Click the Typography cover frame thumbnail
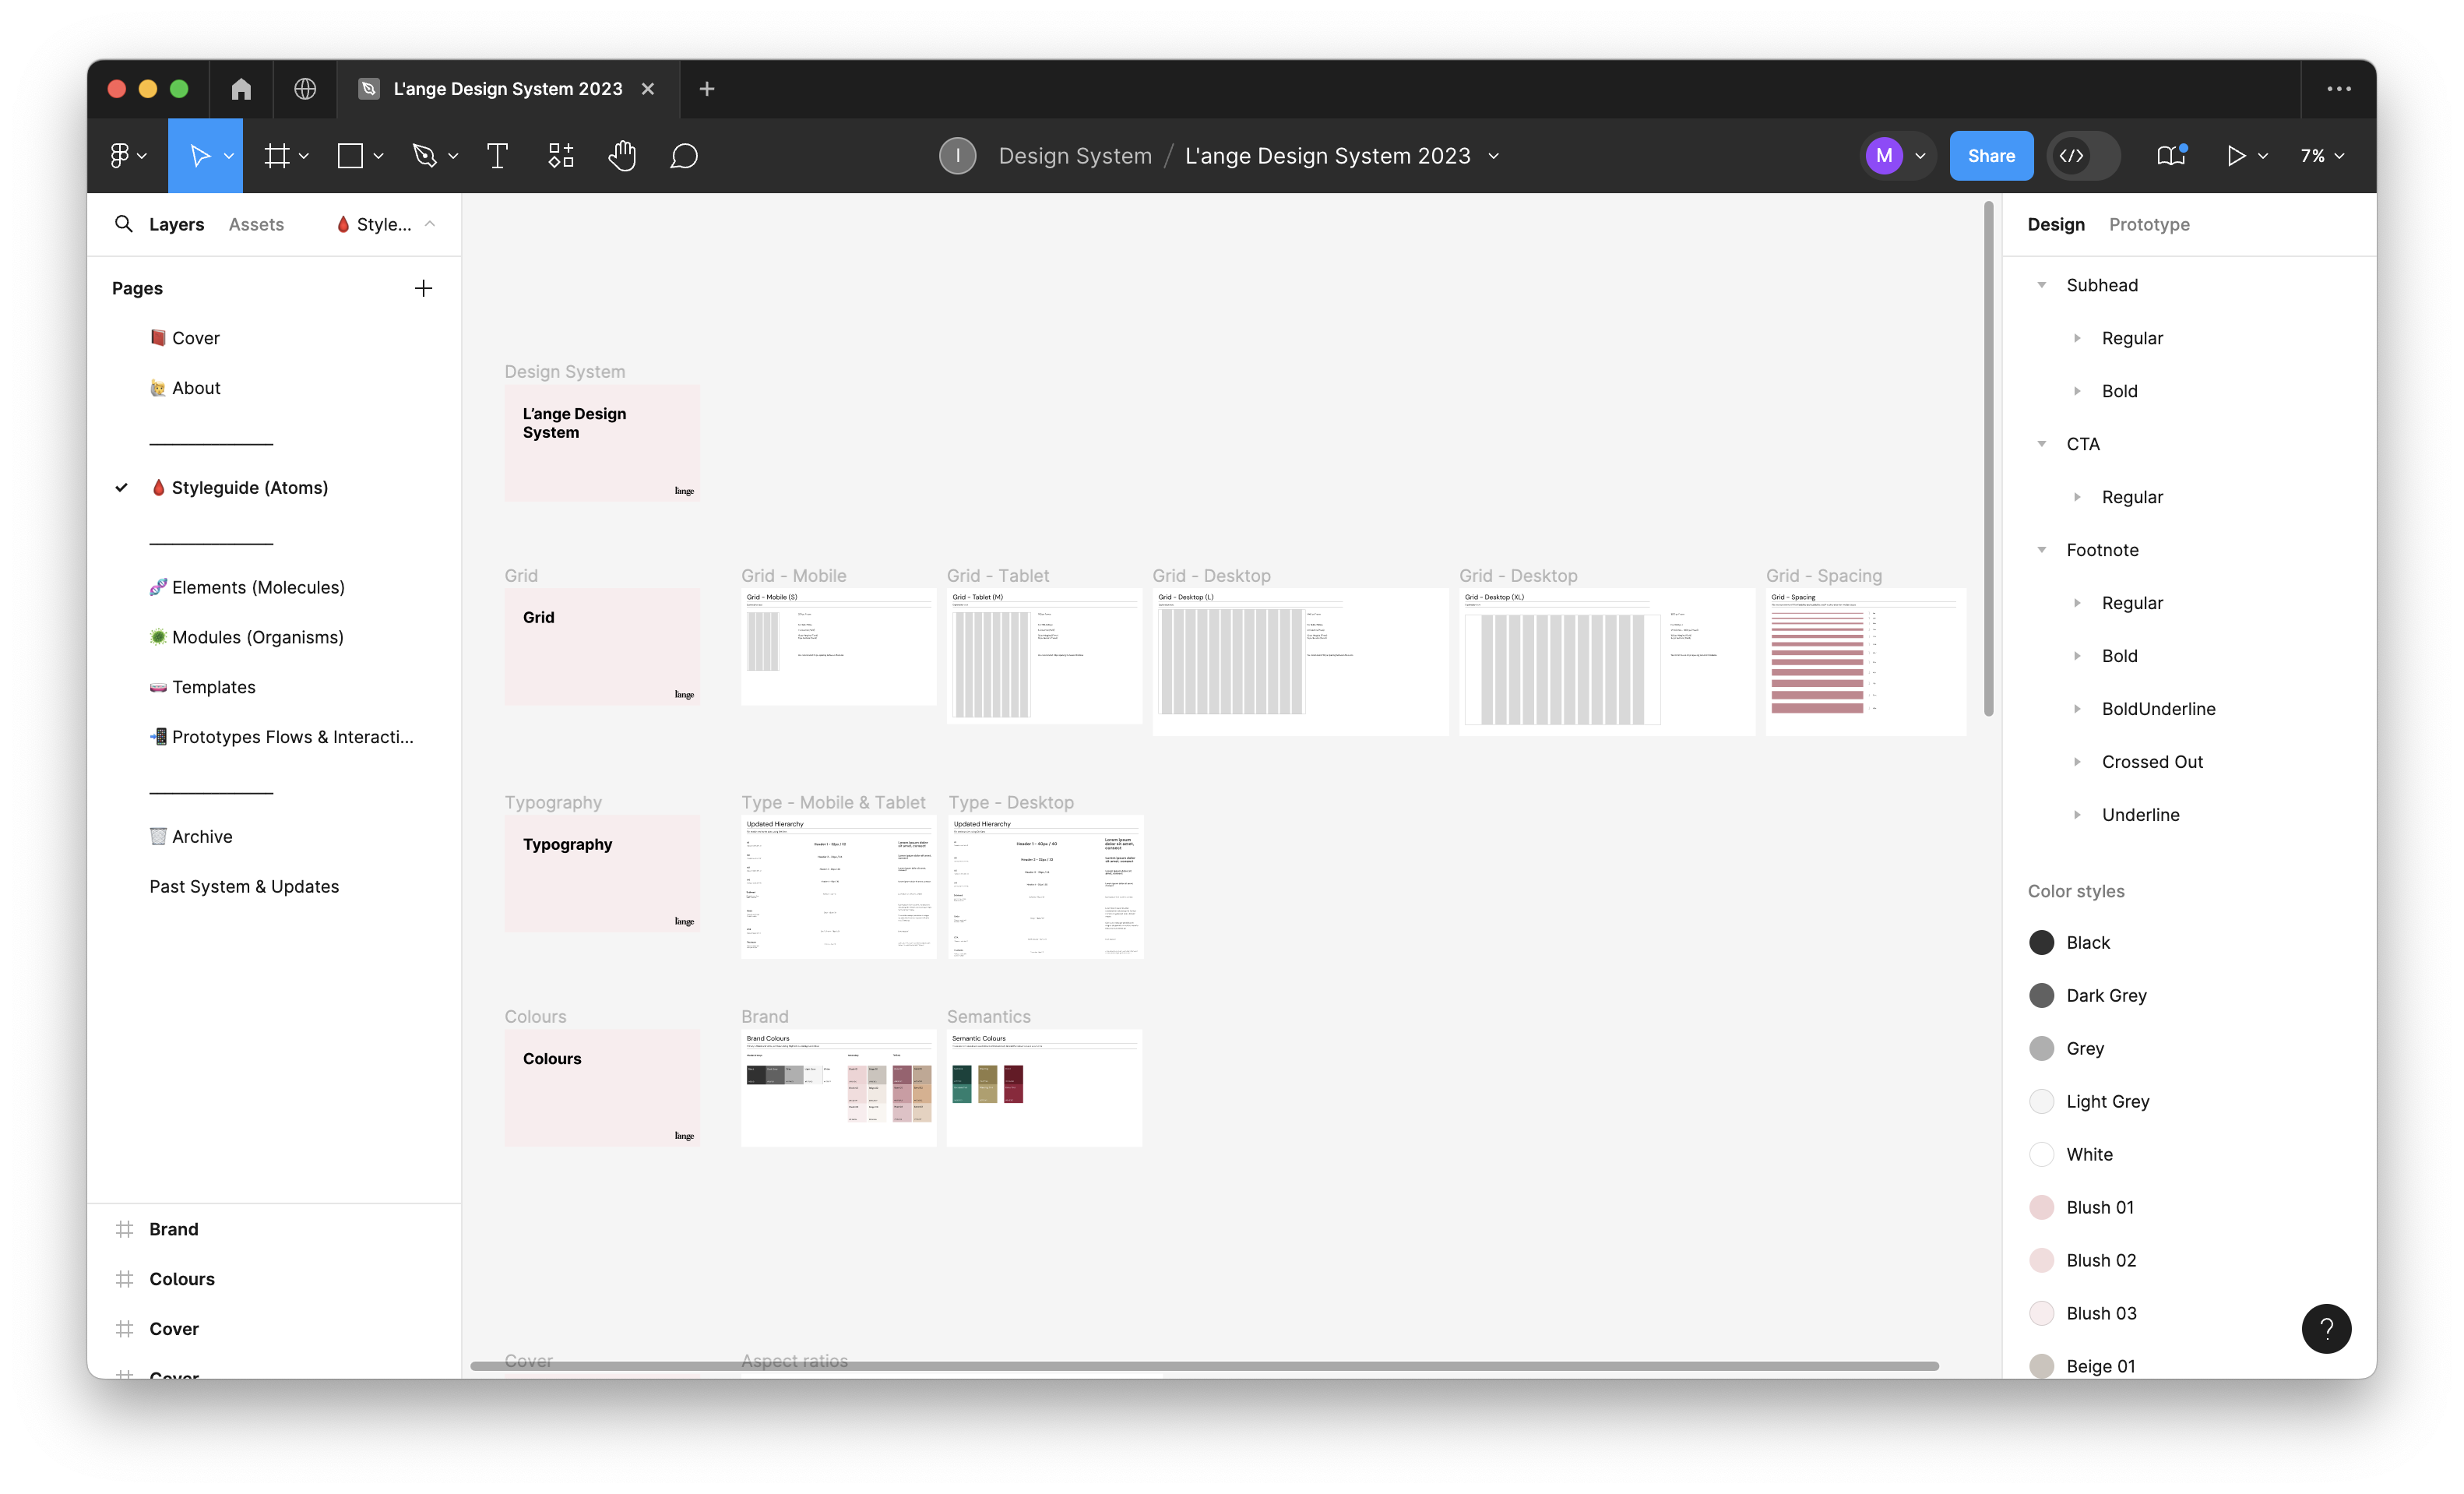2464x1494 pixels. [x=602, y=873]
